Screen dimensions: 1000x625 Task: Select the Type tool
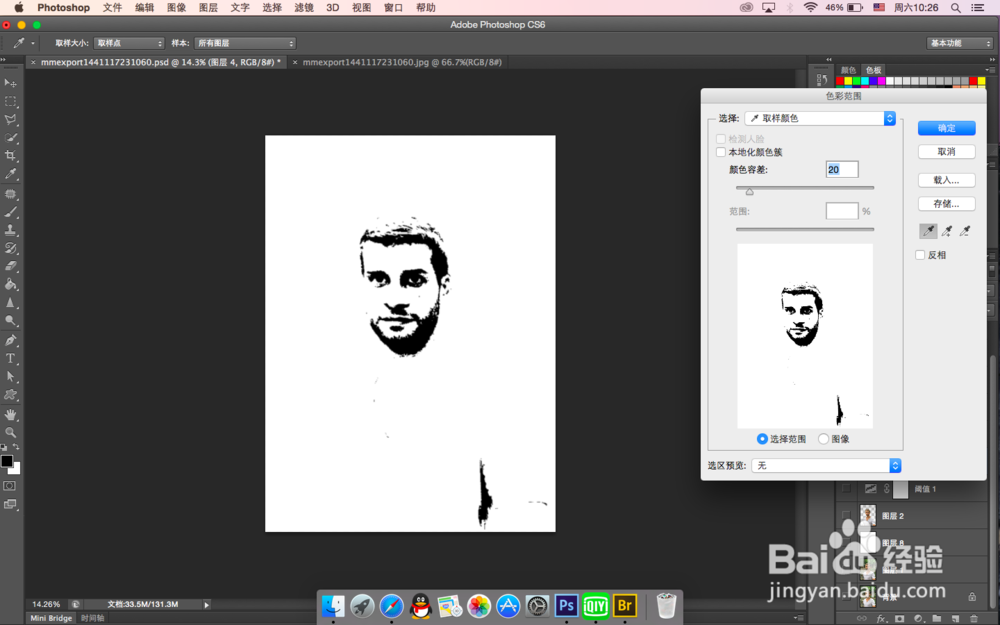coord(11,358)
